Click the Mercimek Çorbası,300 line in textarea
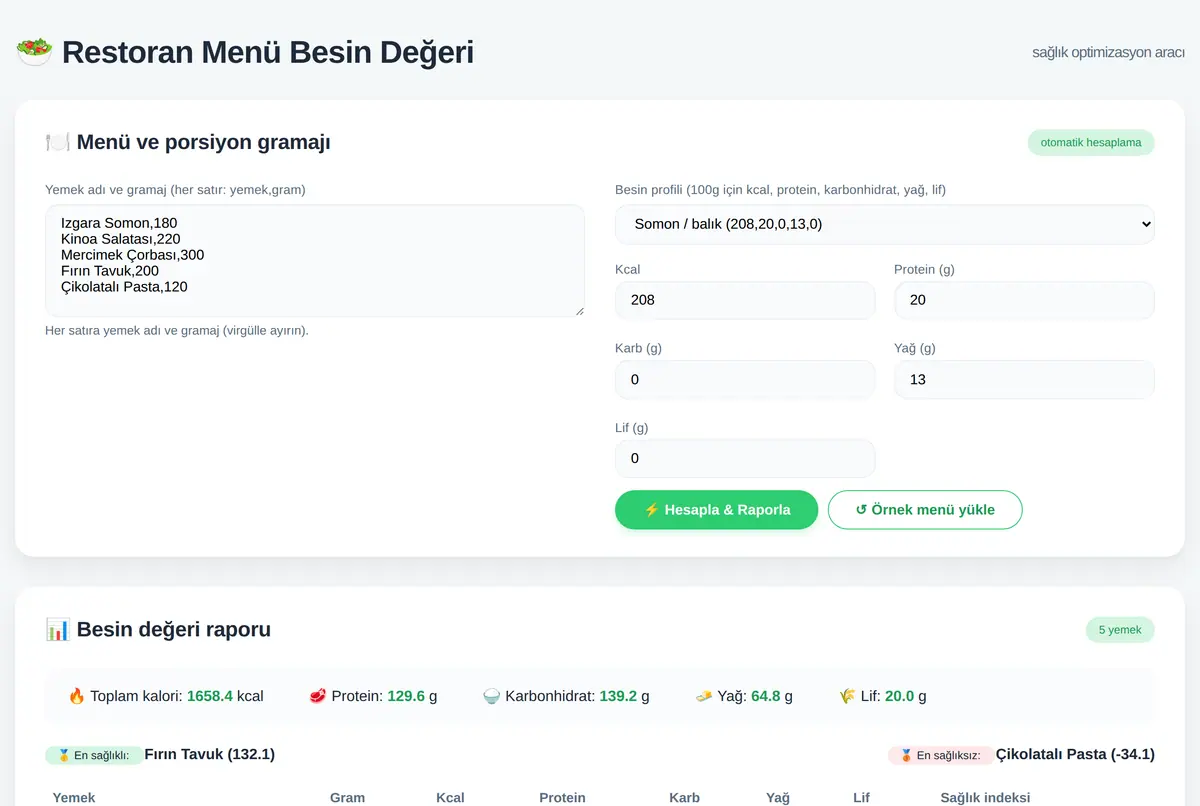The height and width of the screenshot is (806, 1200). [132, 255]
